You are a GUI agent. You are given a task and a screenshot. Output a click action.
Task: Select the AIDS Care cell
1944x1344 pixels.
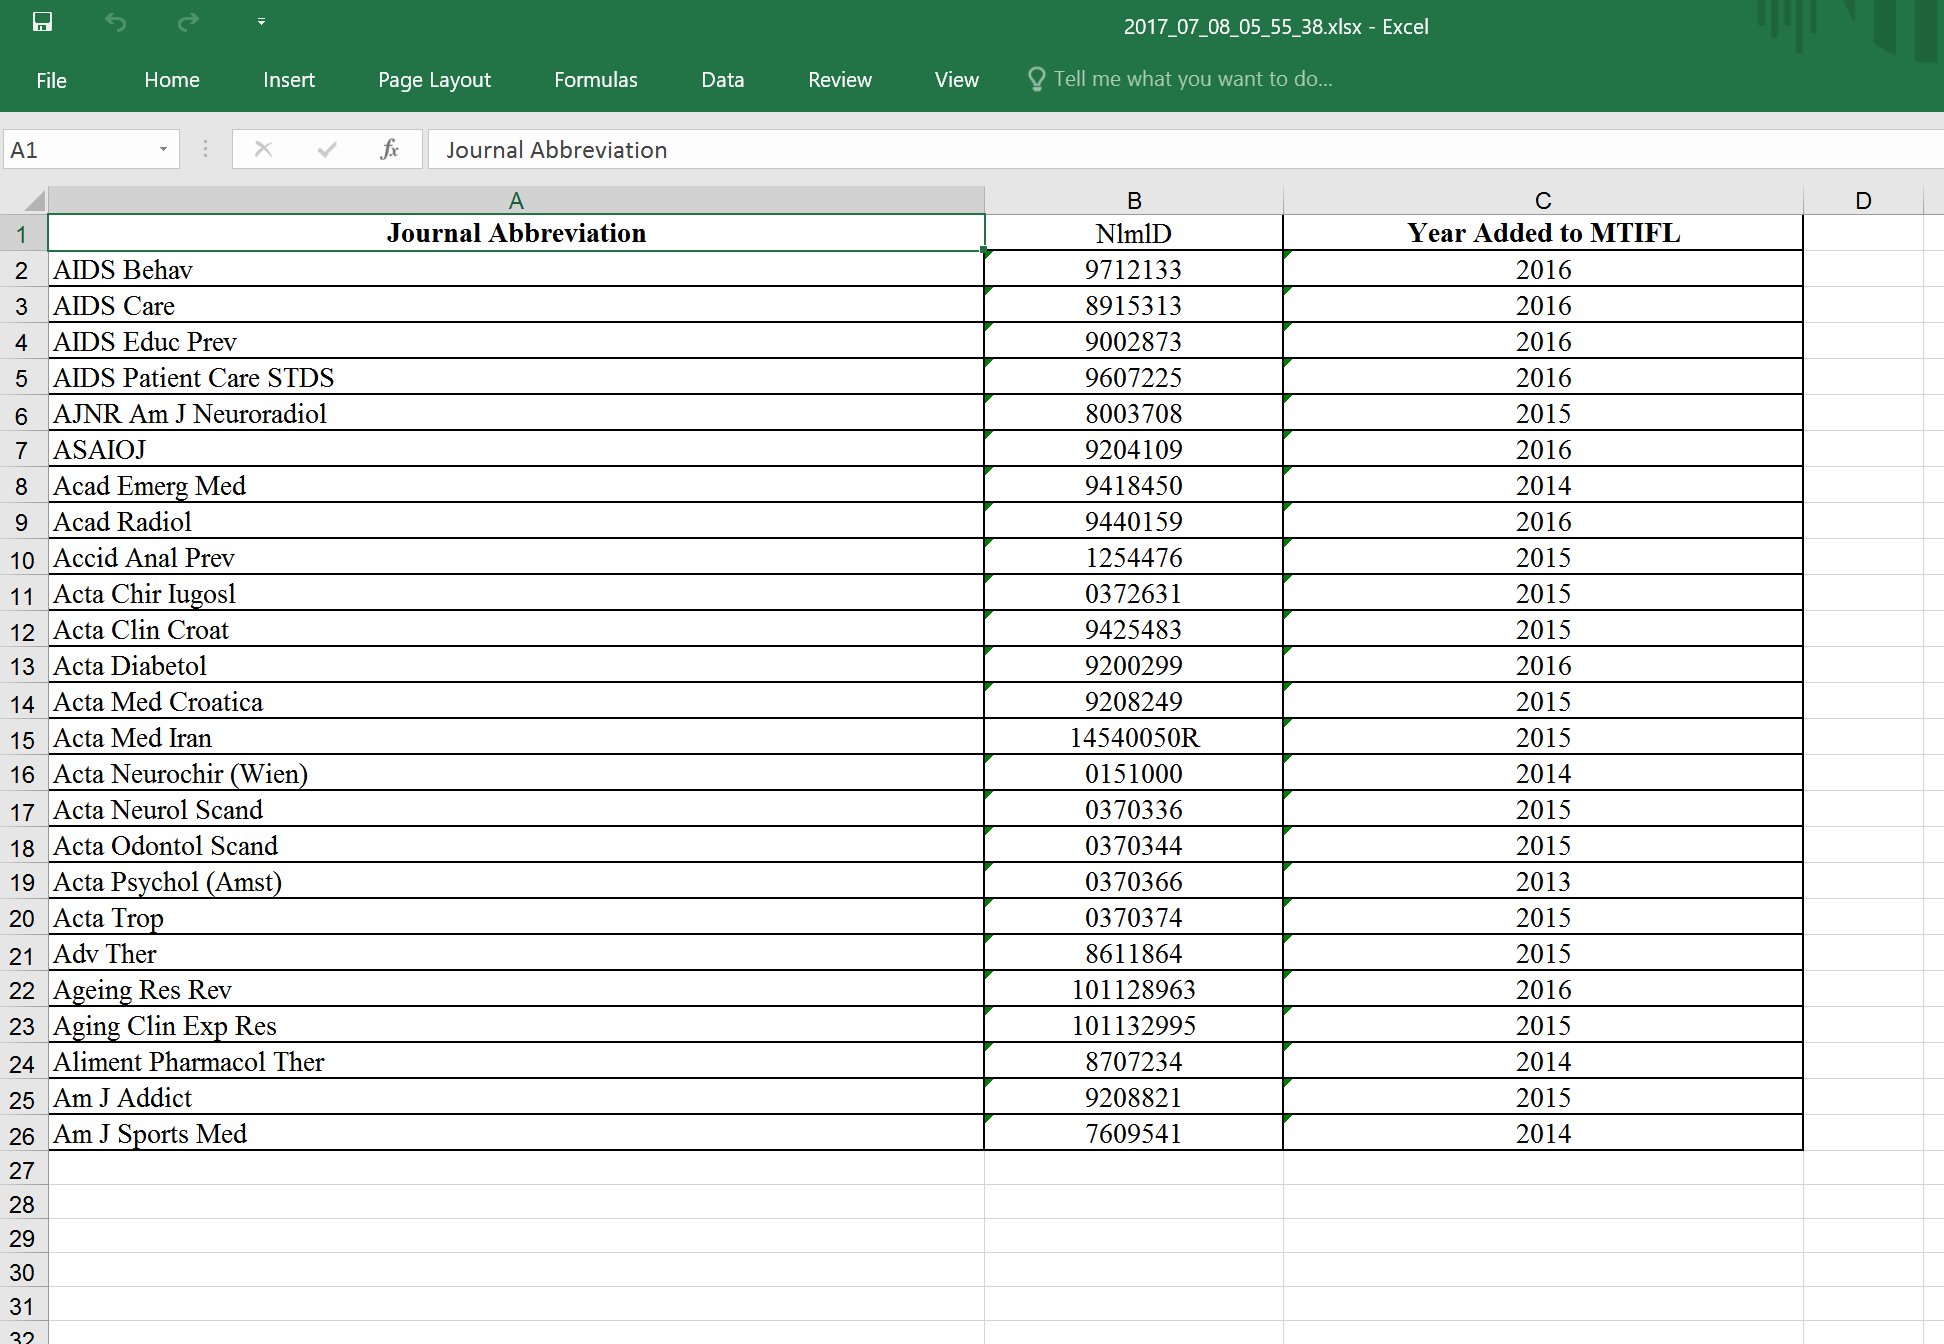coord(516,305)
